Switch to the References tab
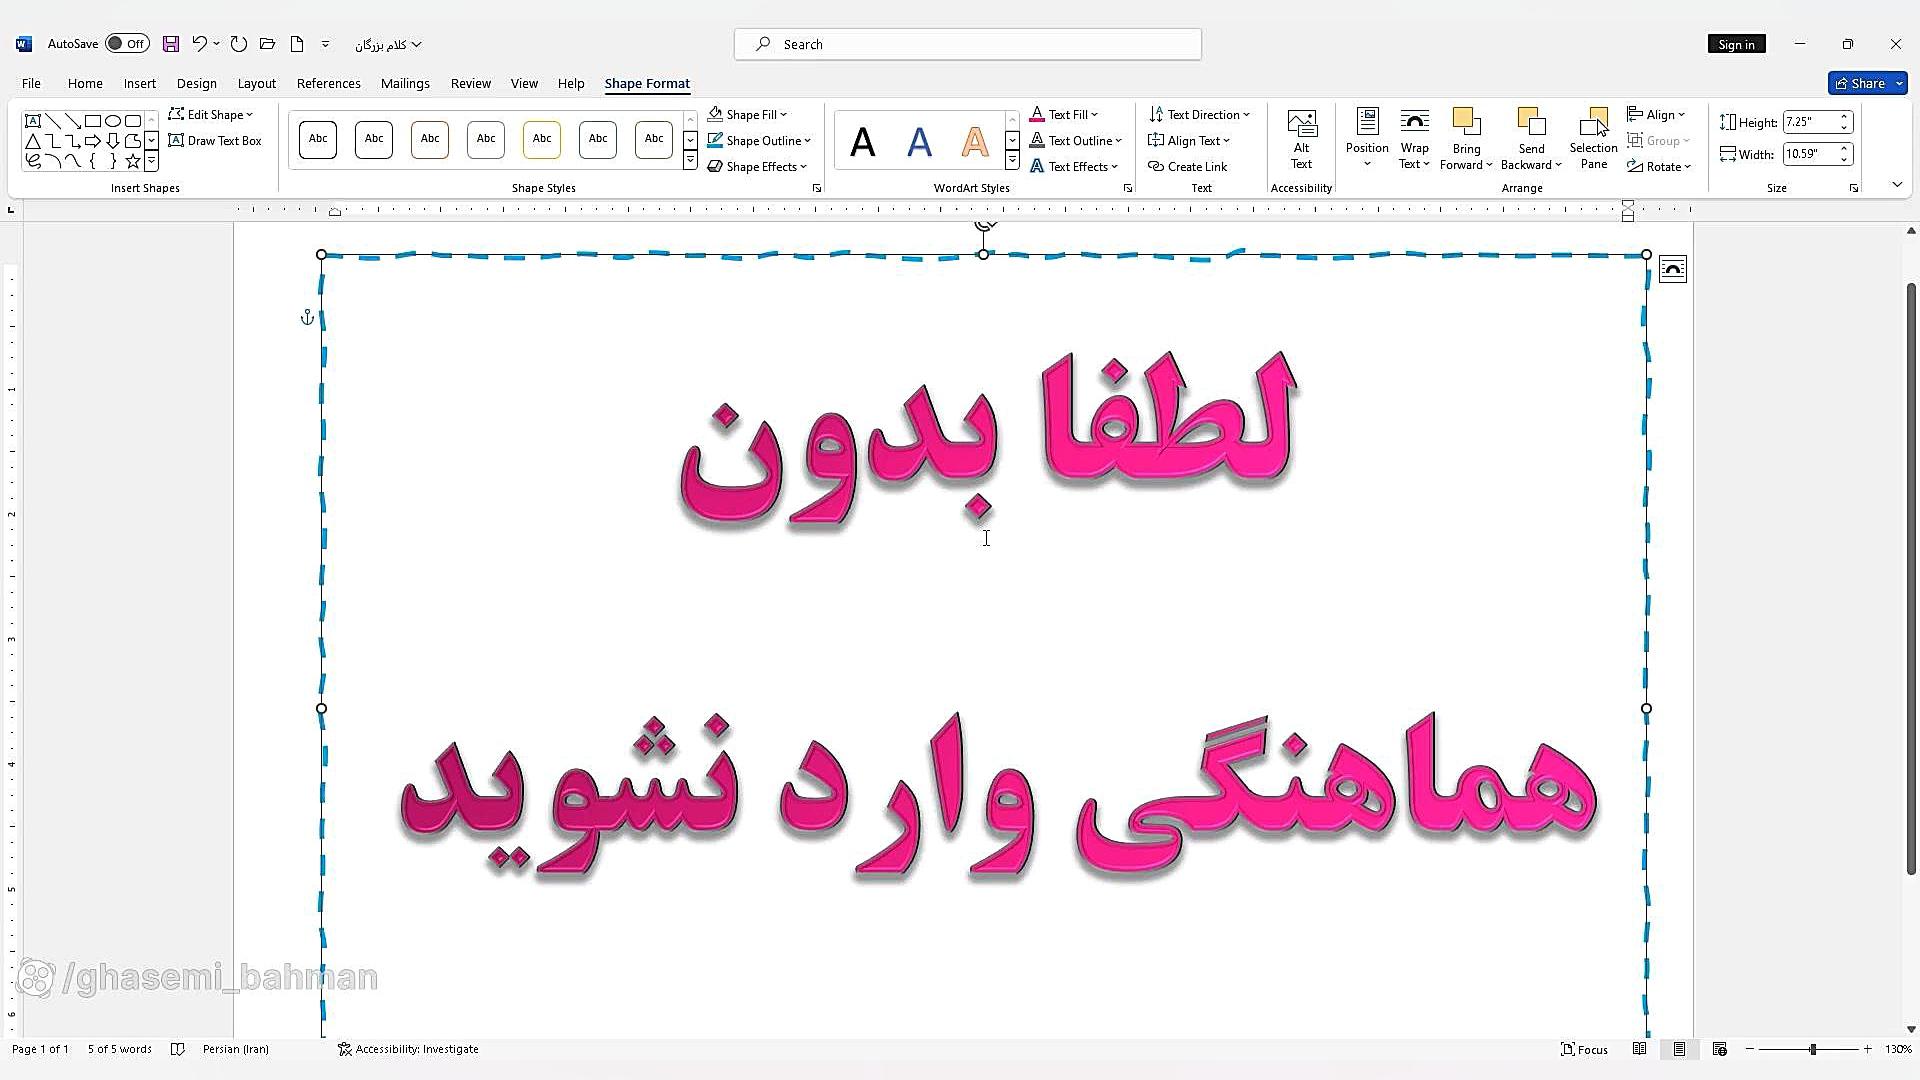Image resolution: width=1920 pixels, height=1080 pixels. [328, 84]
